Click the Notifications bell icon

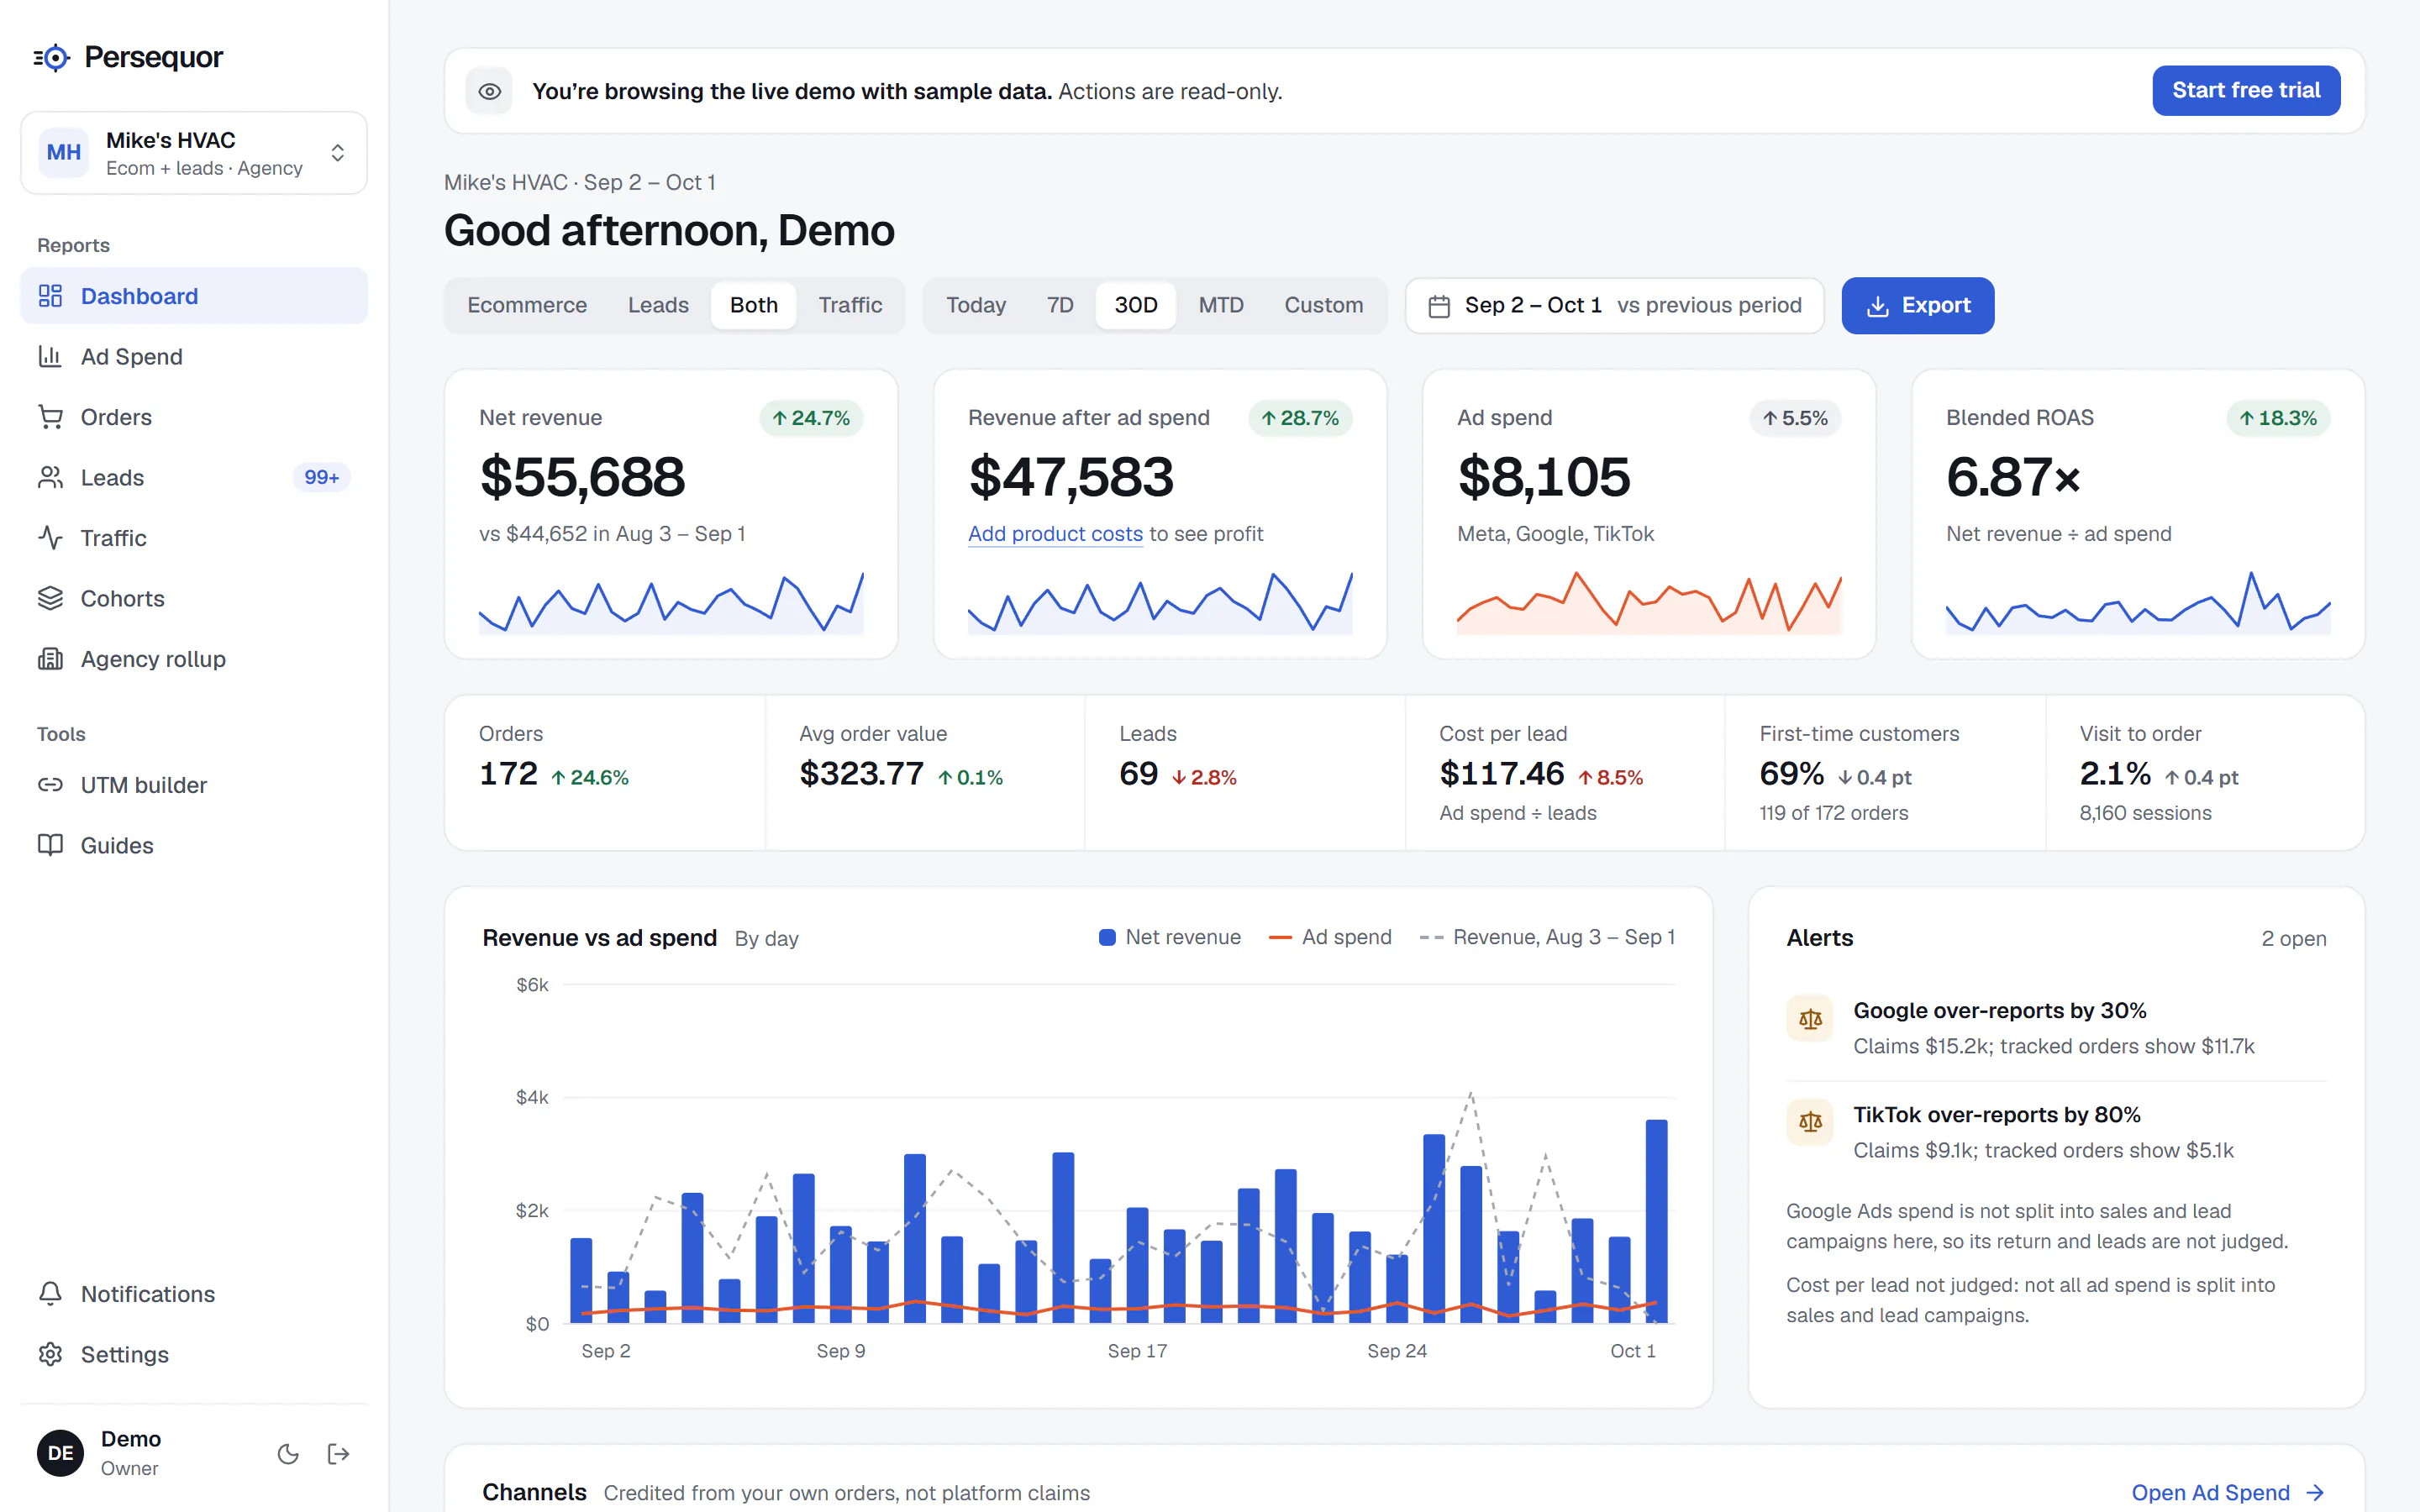pyautogui.click(x=50, y=1294)
